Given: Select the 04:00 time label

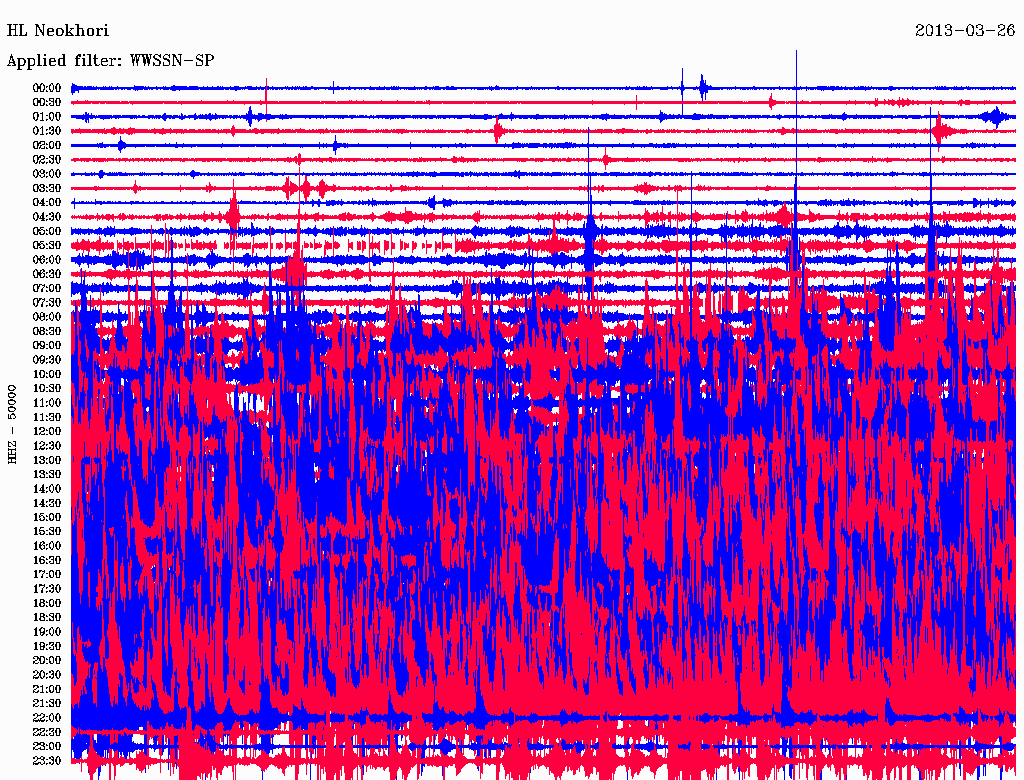Looking at the screenshot, I should click(x=47, y=203).
